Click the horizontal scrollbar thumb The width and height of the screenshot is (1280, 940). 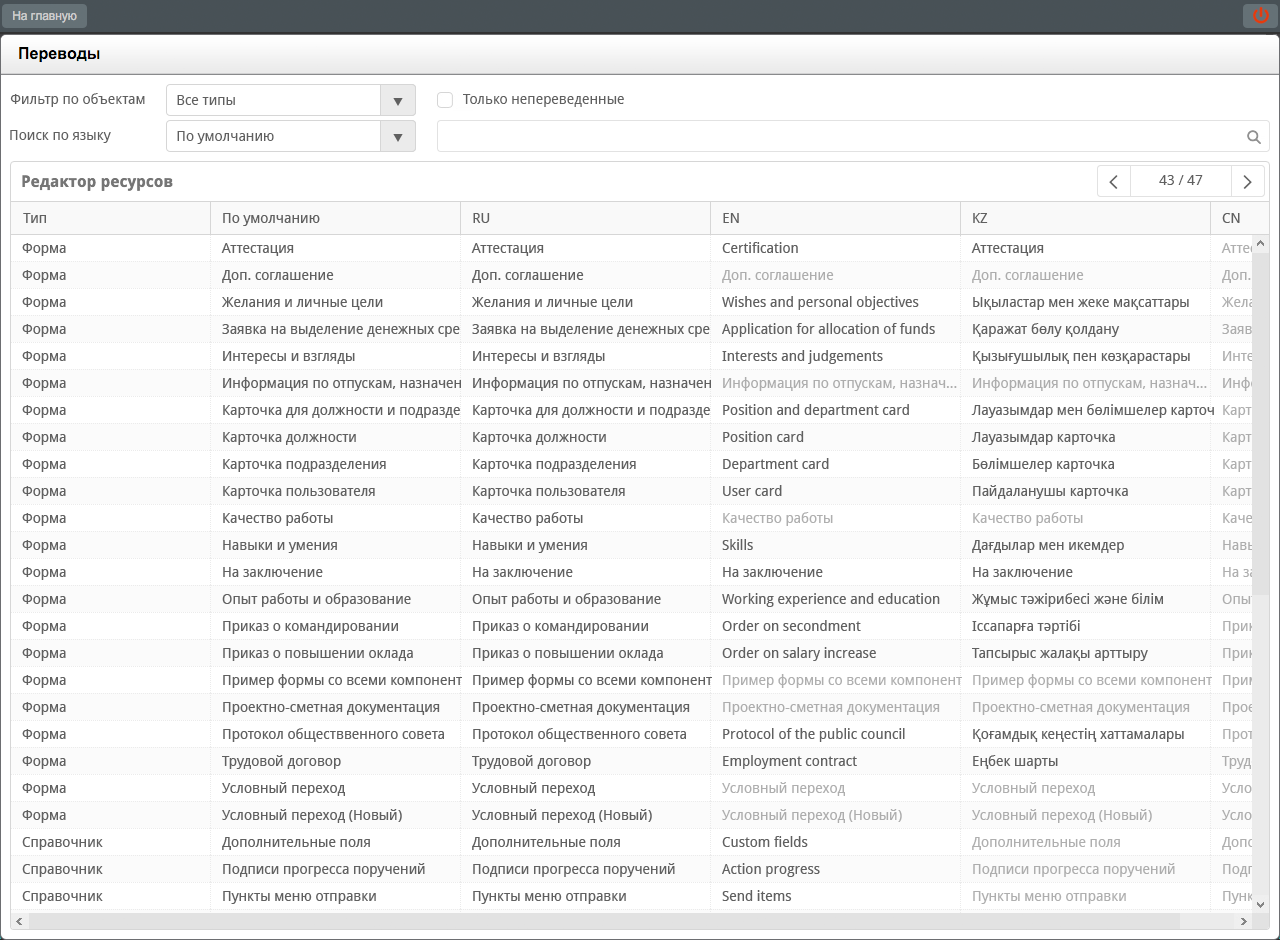click(x=603, y=921)
